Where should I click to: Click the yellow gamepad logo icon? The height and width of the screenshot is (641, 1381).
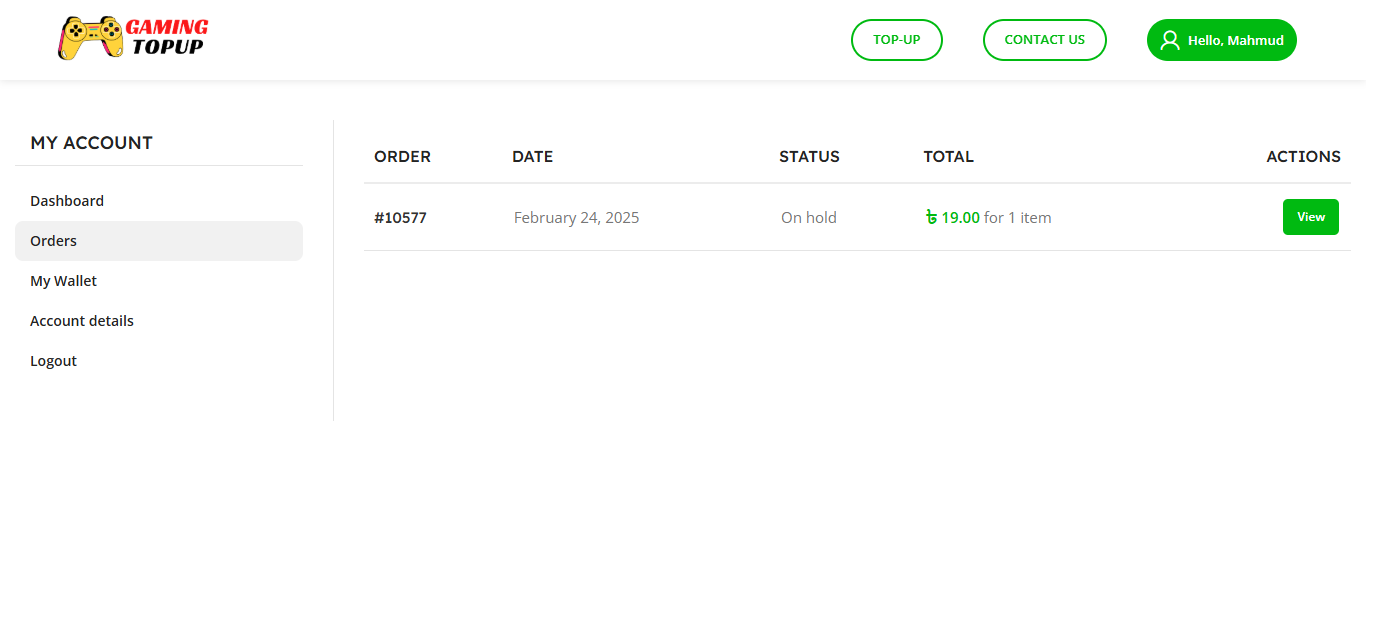(x=90, y=38)
